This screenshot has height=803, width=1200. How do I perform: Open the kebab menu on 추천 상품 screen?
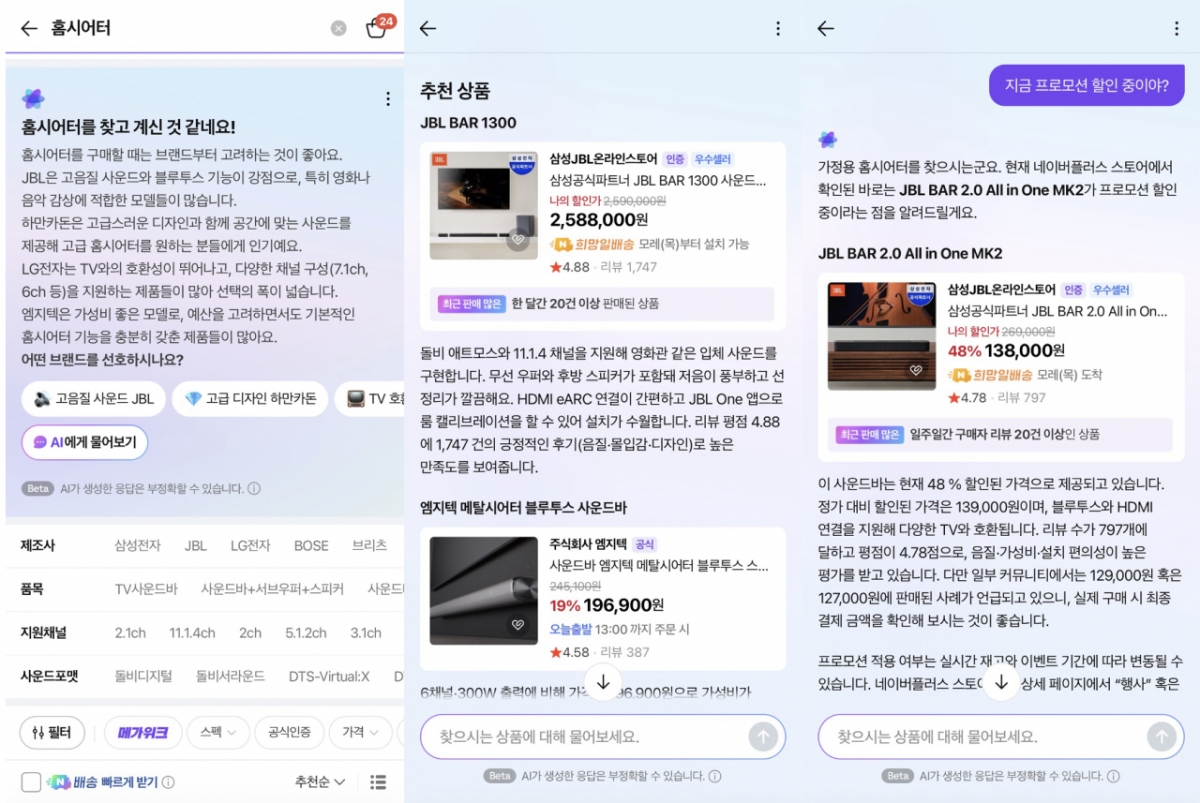point(778,29)
